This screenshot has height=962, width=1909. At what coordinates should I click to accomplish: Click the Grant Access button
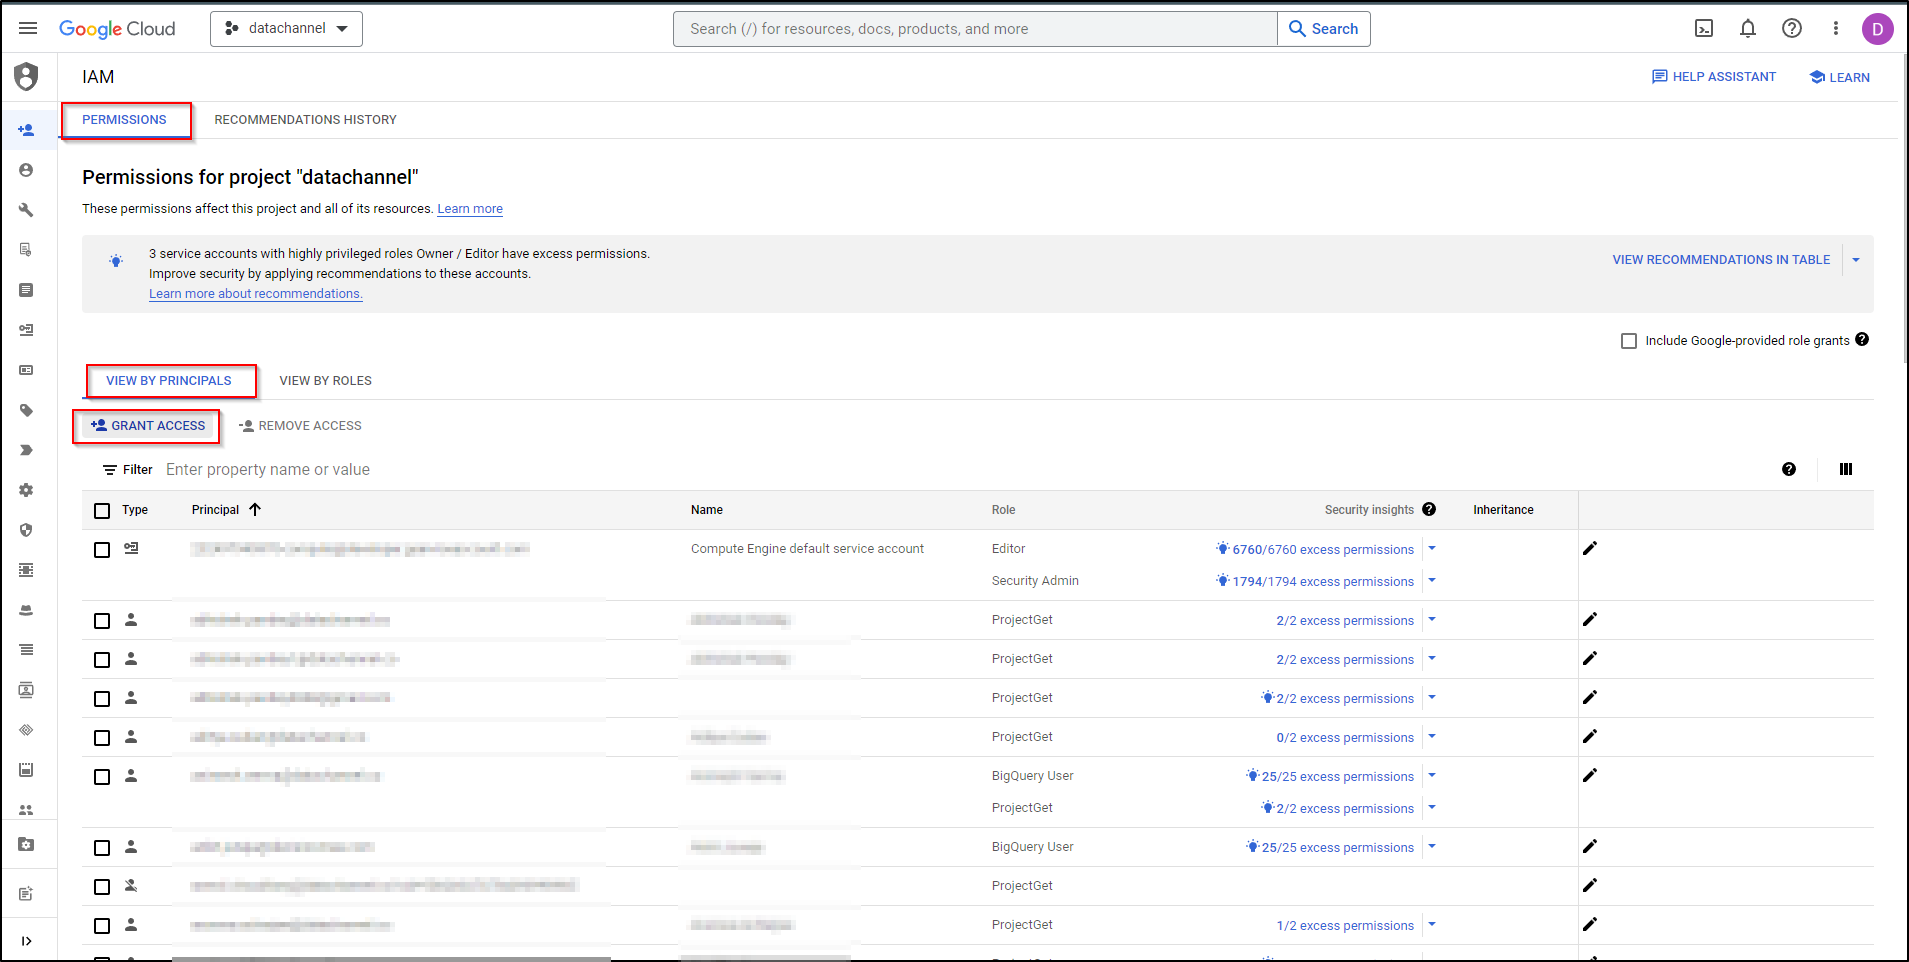[x=148, y=426]
